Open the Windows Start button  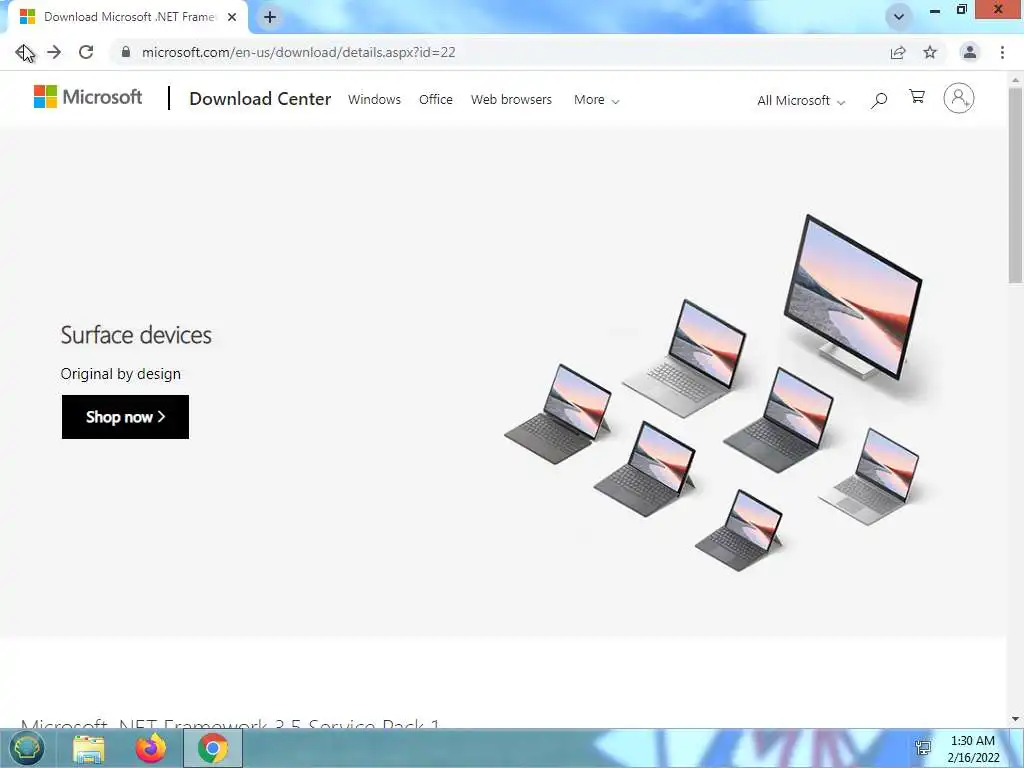(27, 748)
